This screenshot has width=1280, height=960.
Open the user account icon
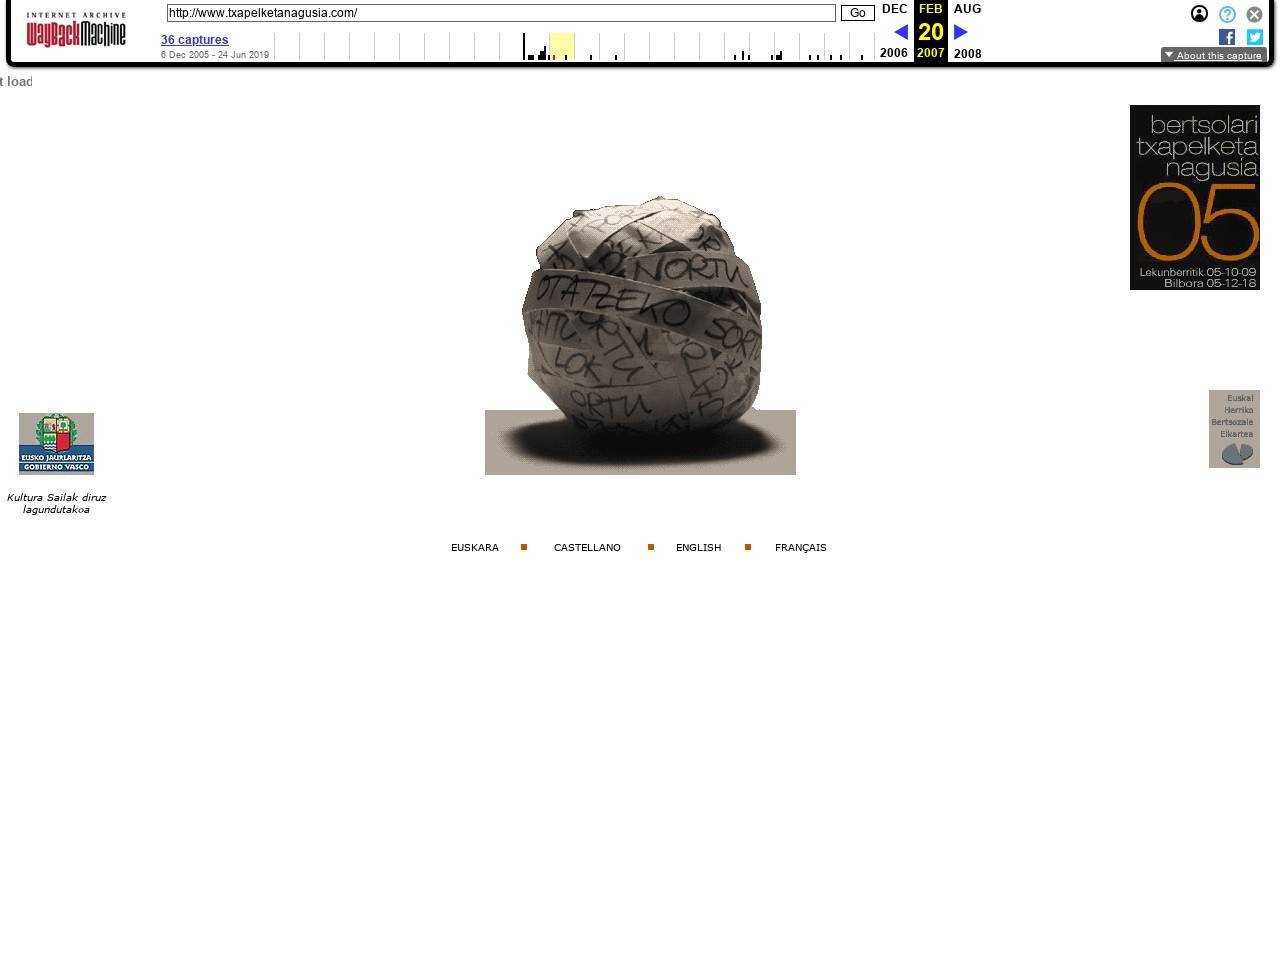point(1199,14)
